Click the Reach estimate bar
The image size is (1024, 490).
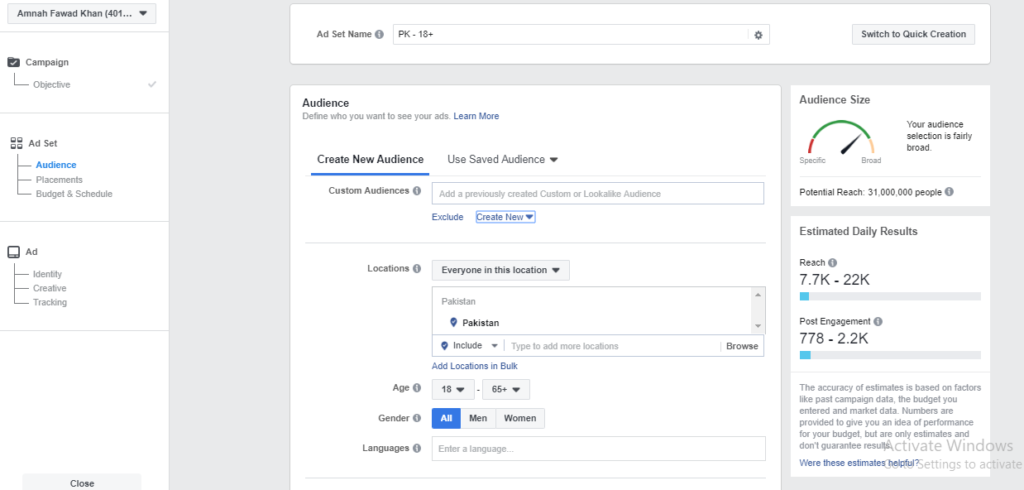[x=890, y=296]
